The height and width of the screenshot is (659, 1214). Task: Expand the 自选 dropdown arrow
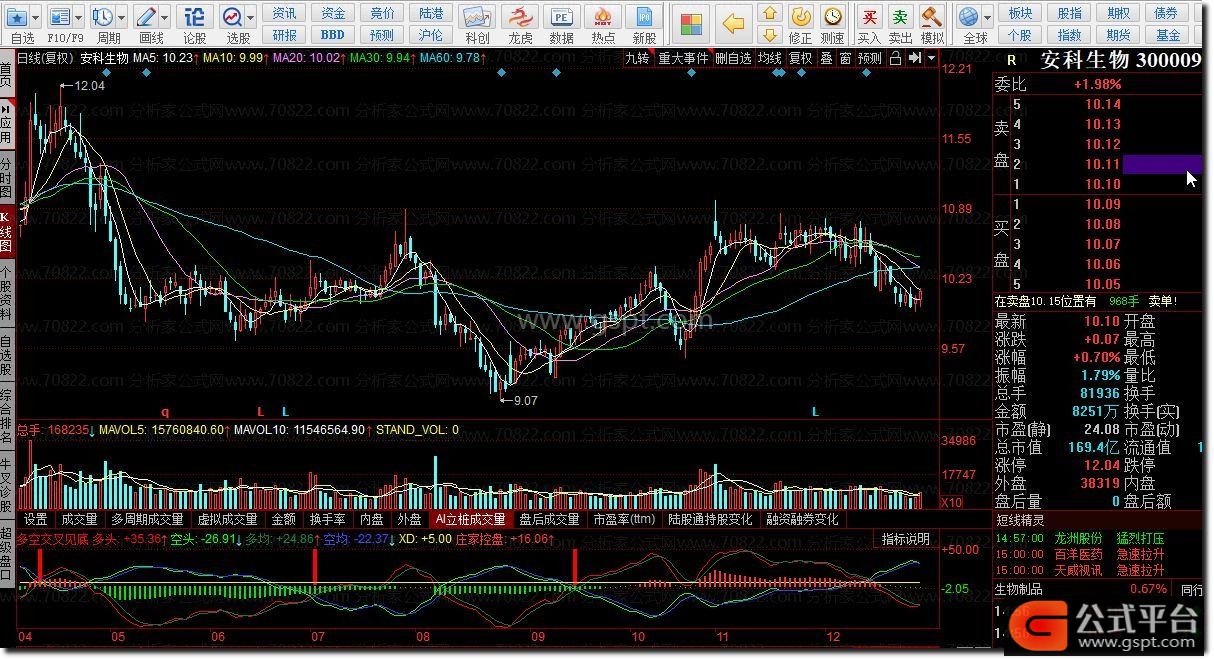click(x=37, y=17)
